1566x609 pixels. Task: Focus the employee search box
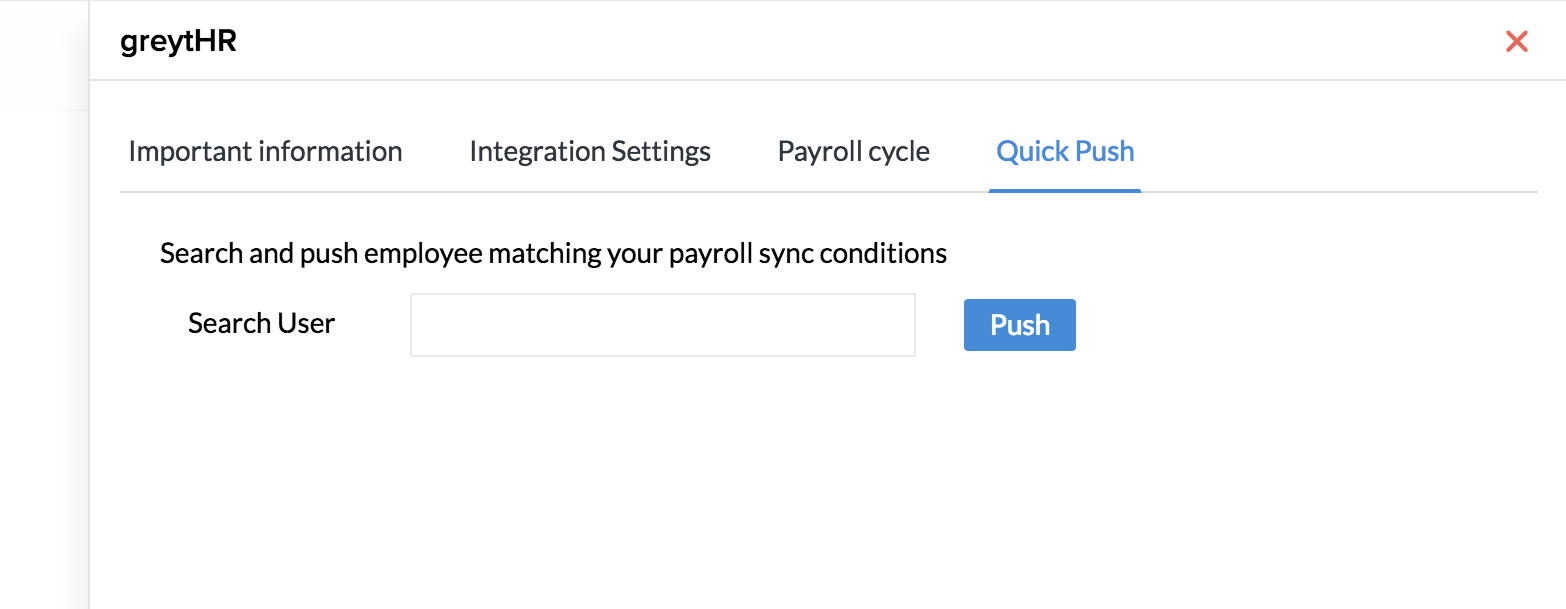click(x=662, y=325)
